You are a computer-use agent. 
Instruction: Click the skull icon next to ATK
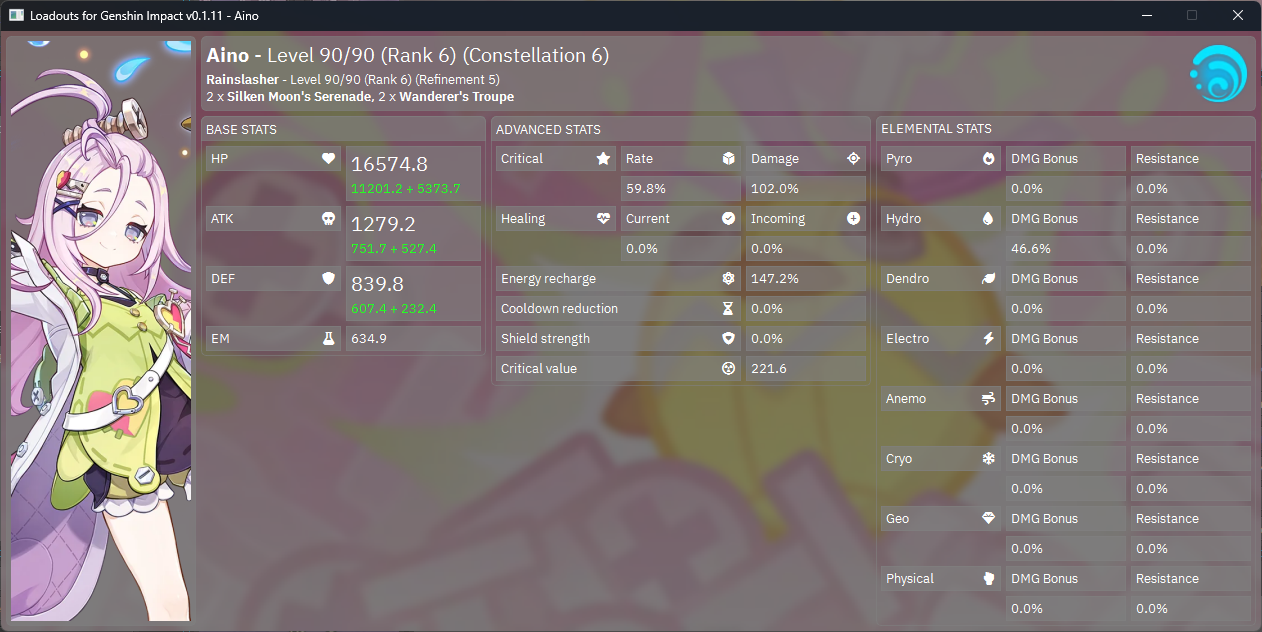tap(328, 219)
